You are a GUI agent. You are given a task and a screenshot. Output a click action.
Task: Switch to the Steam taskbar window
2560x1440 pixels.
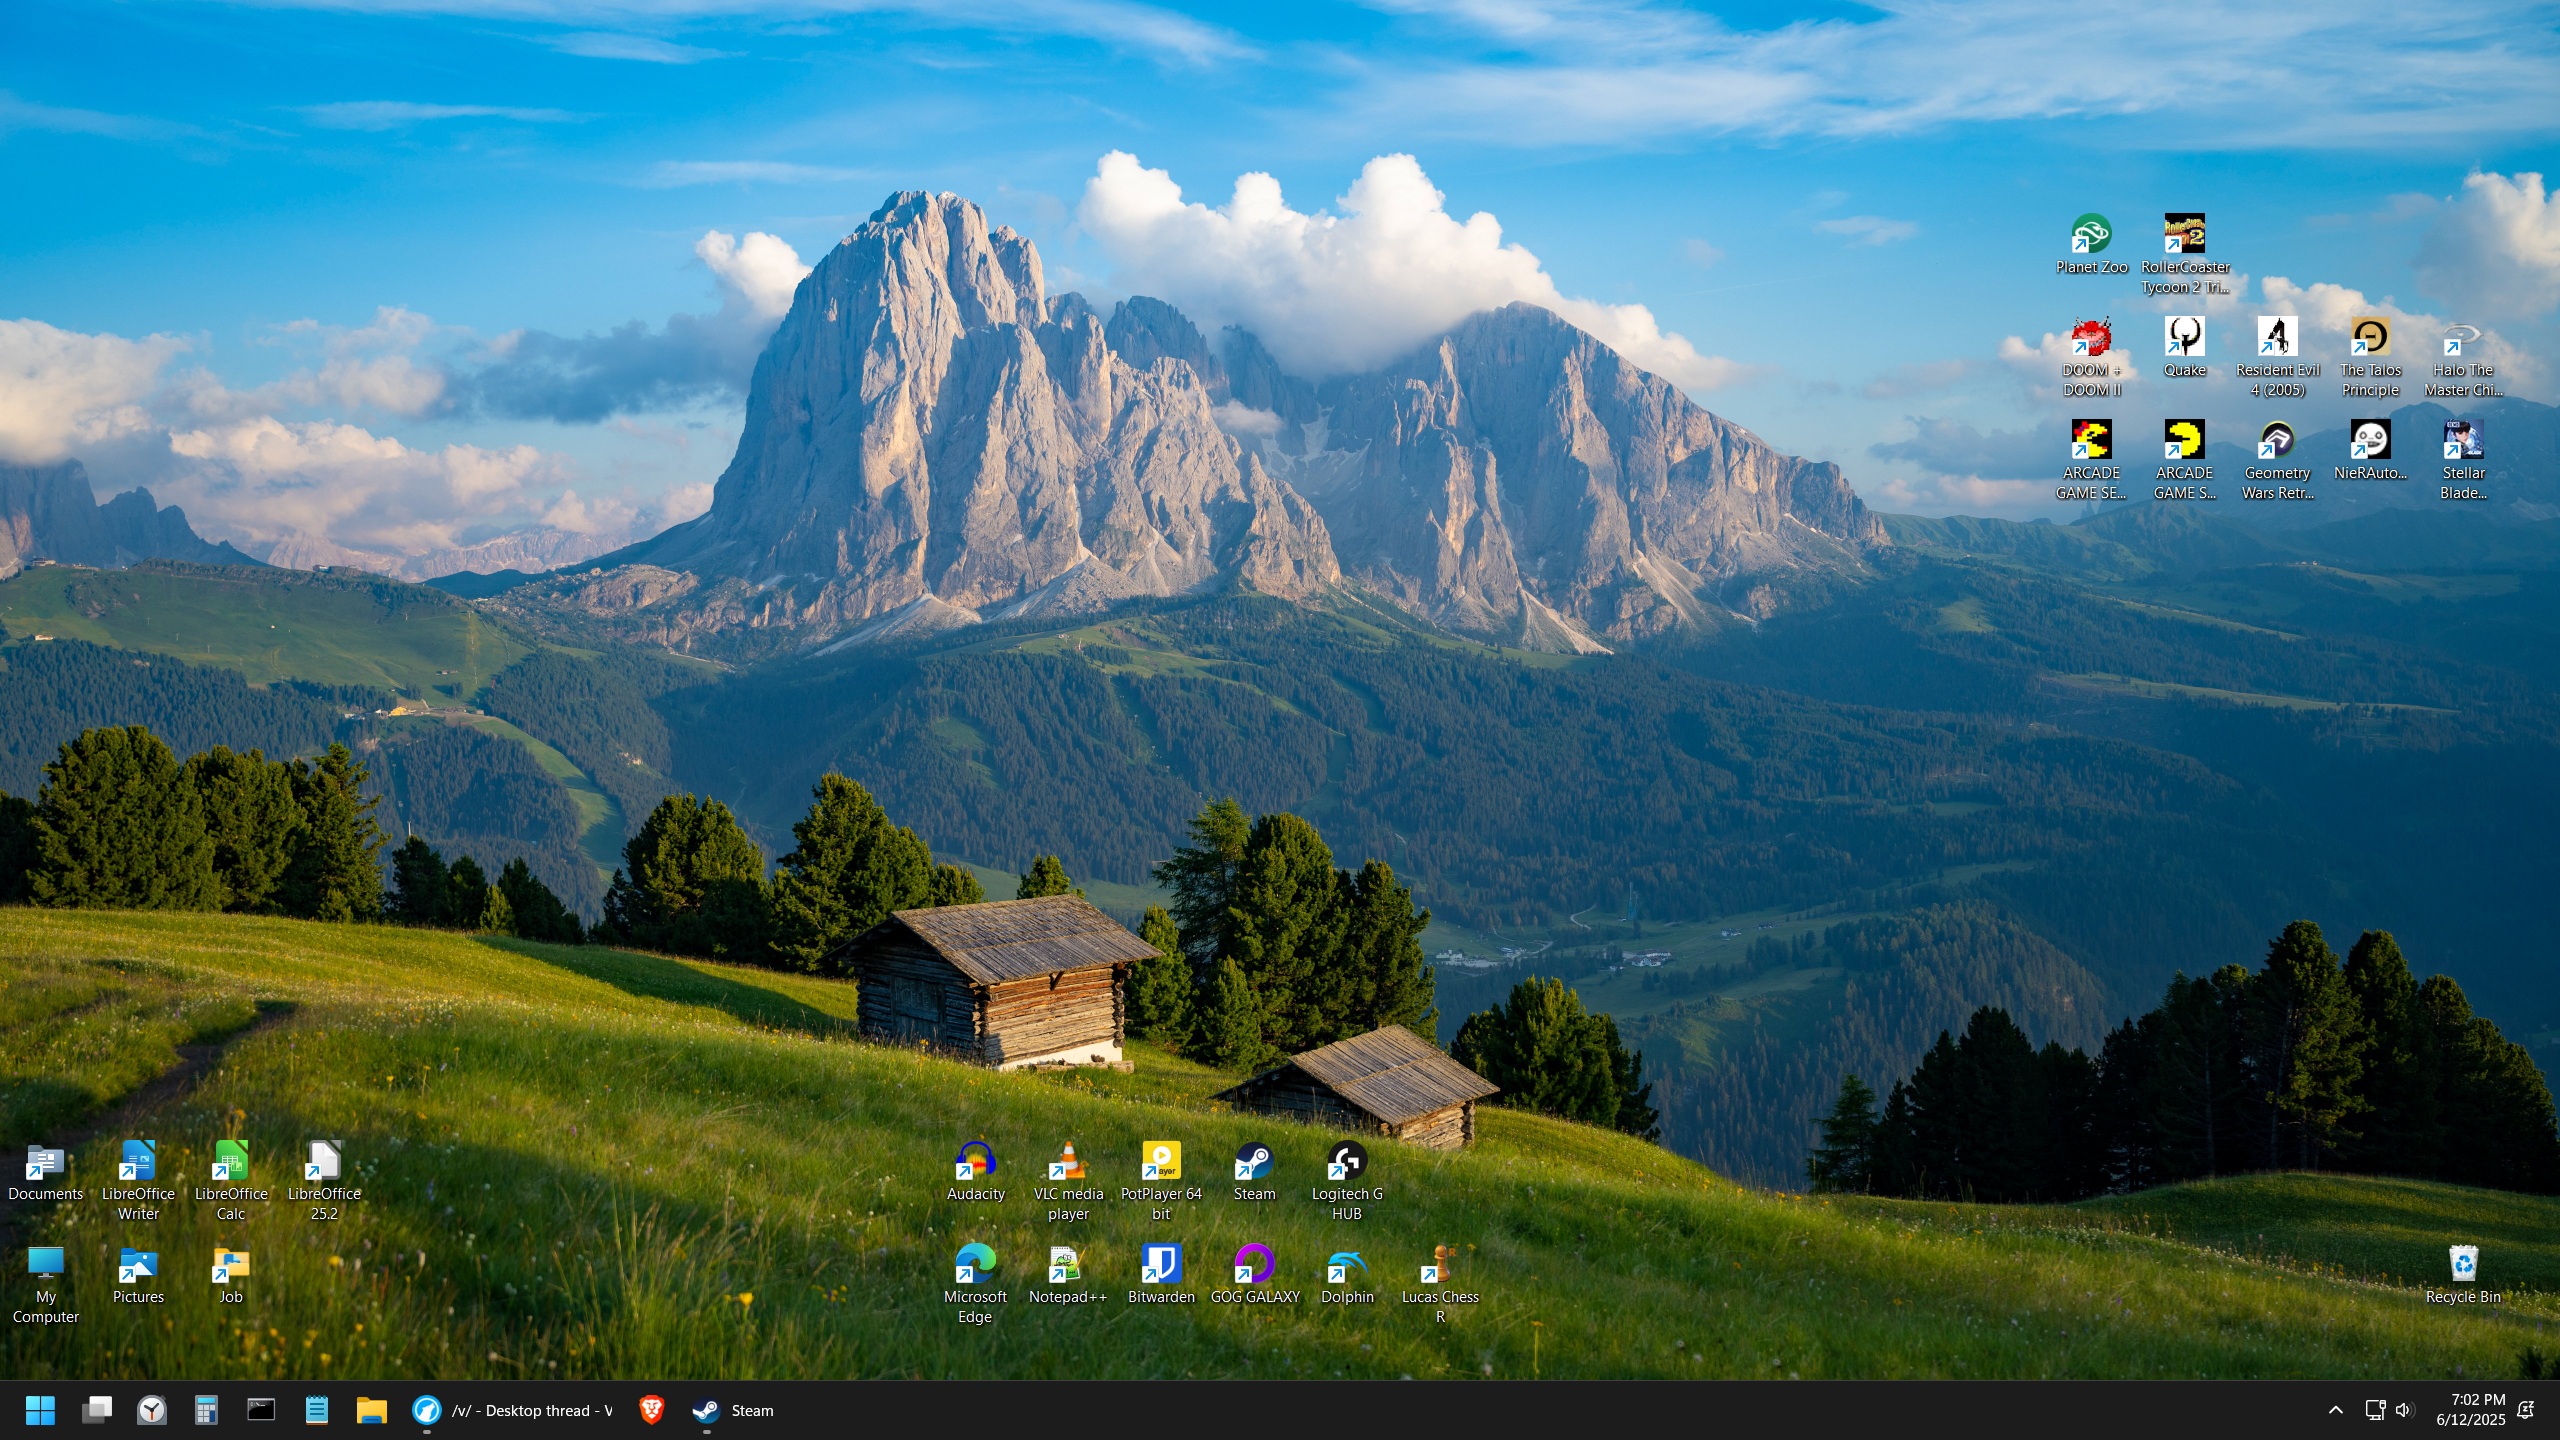click(733, 1410)
